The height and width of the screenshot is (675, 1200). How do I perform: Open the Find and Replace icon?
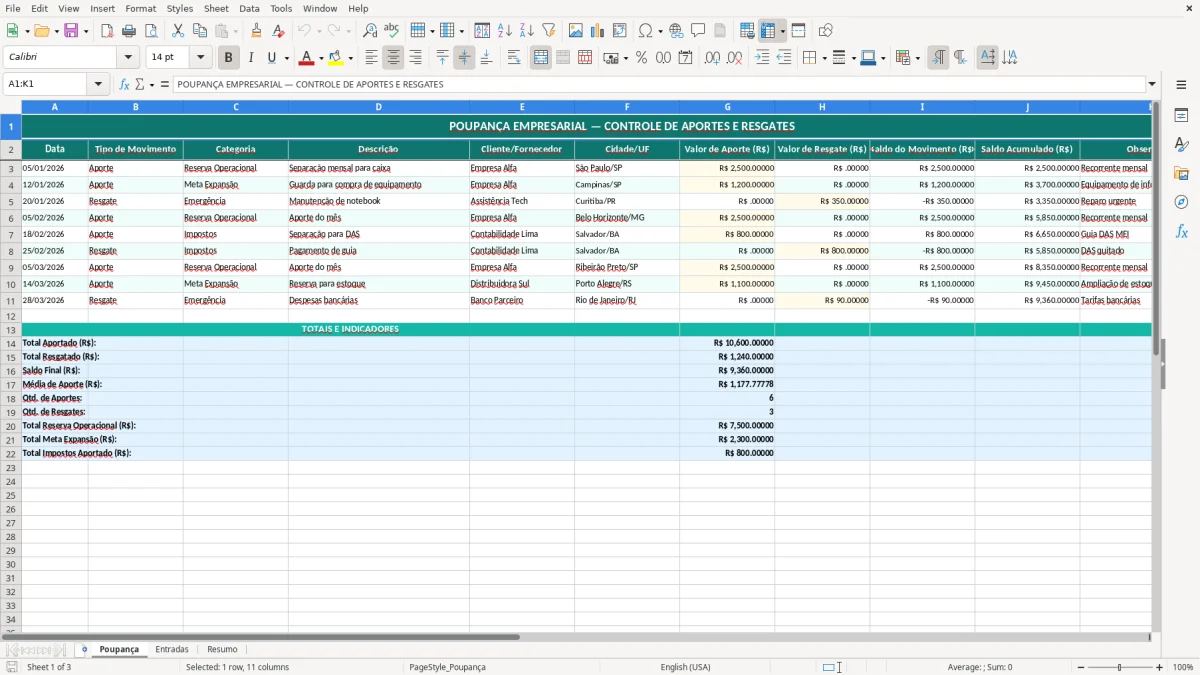point(370,31)
